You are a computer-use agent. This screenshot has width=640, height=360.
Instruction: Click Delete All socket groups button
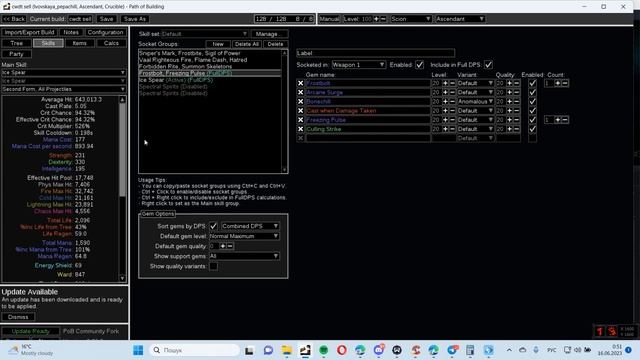[x=247, y=44]
